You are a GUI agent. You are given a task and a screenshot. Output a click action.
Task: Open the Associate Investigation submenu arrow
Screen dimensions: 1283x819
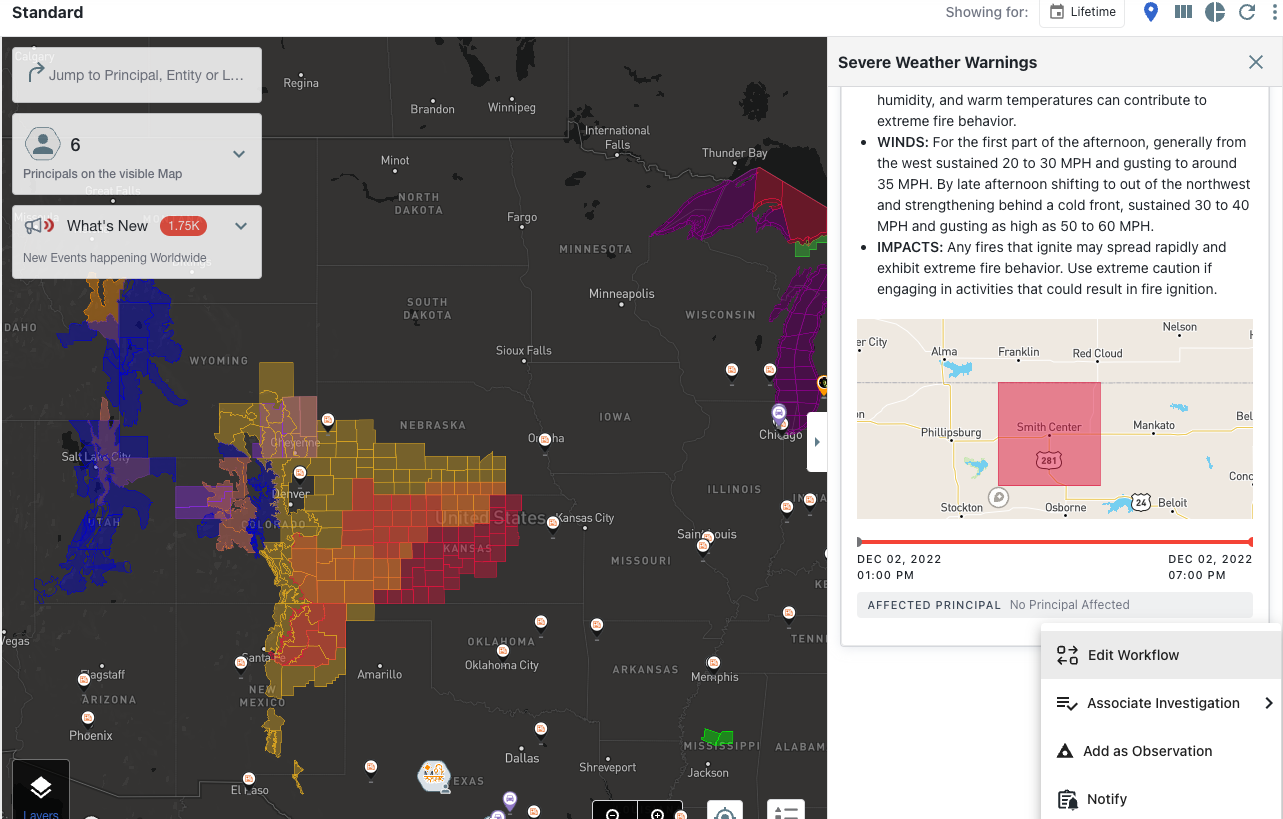[x=1268, y=703]
